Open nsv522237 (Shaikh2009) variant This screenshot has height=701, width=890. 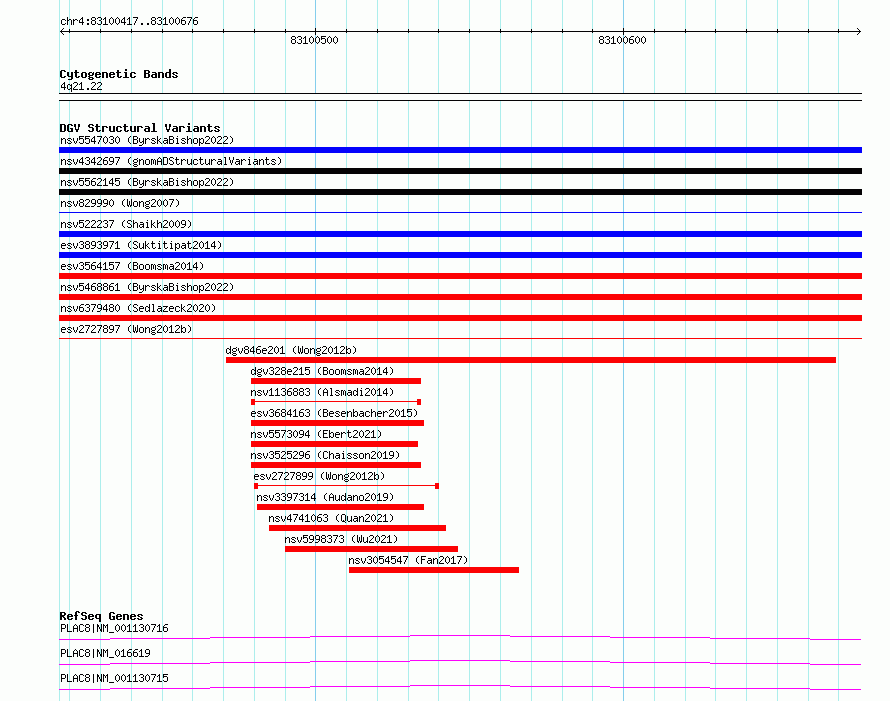pyautogui.click(x=126, y=224)
